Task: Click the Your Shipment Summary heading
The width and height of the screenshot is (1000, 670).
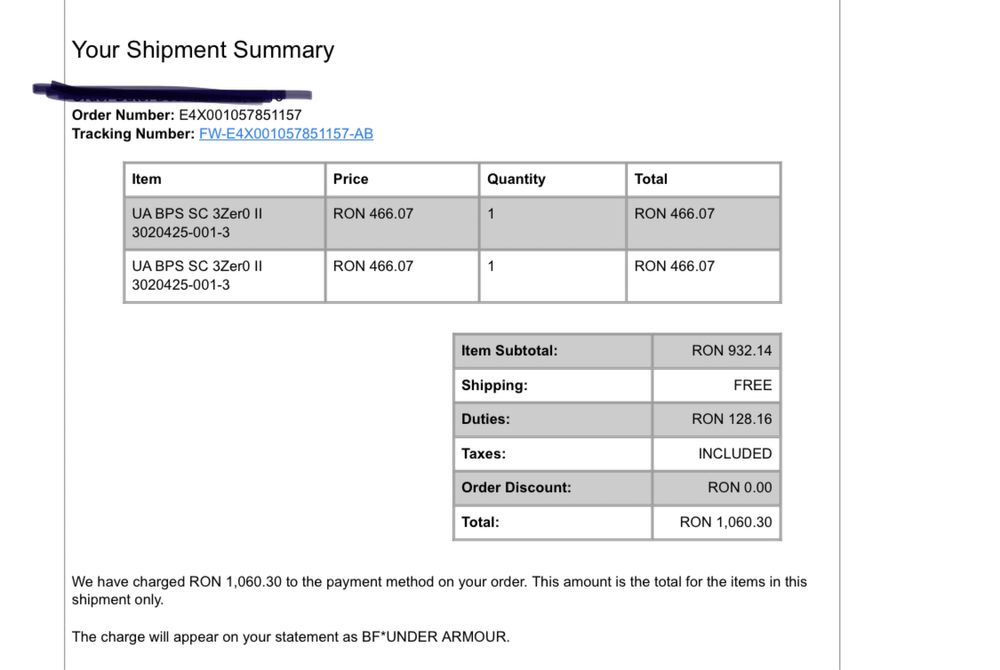Action: click(x=203, y=50)
